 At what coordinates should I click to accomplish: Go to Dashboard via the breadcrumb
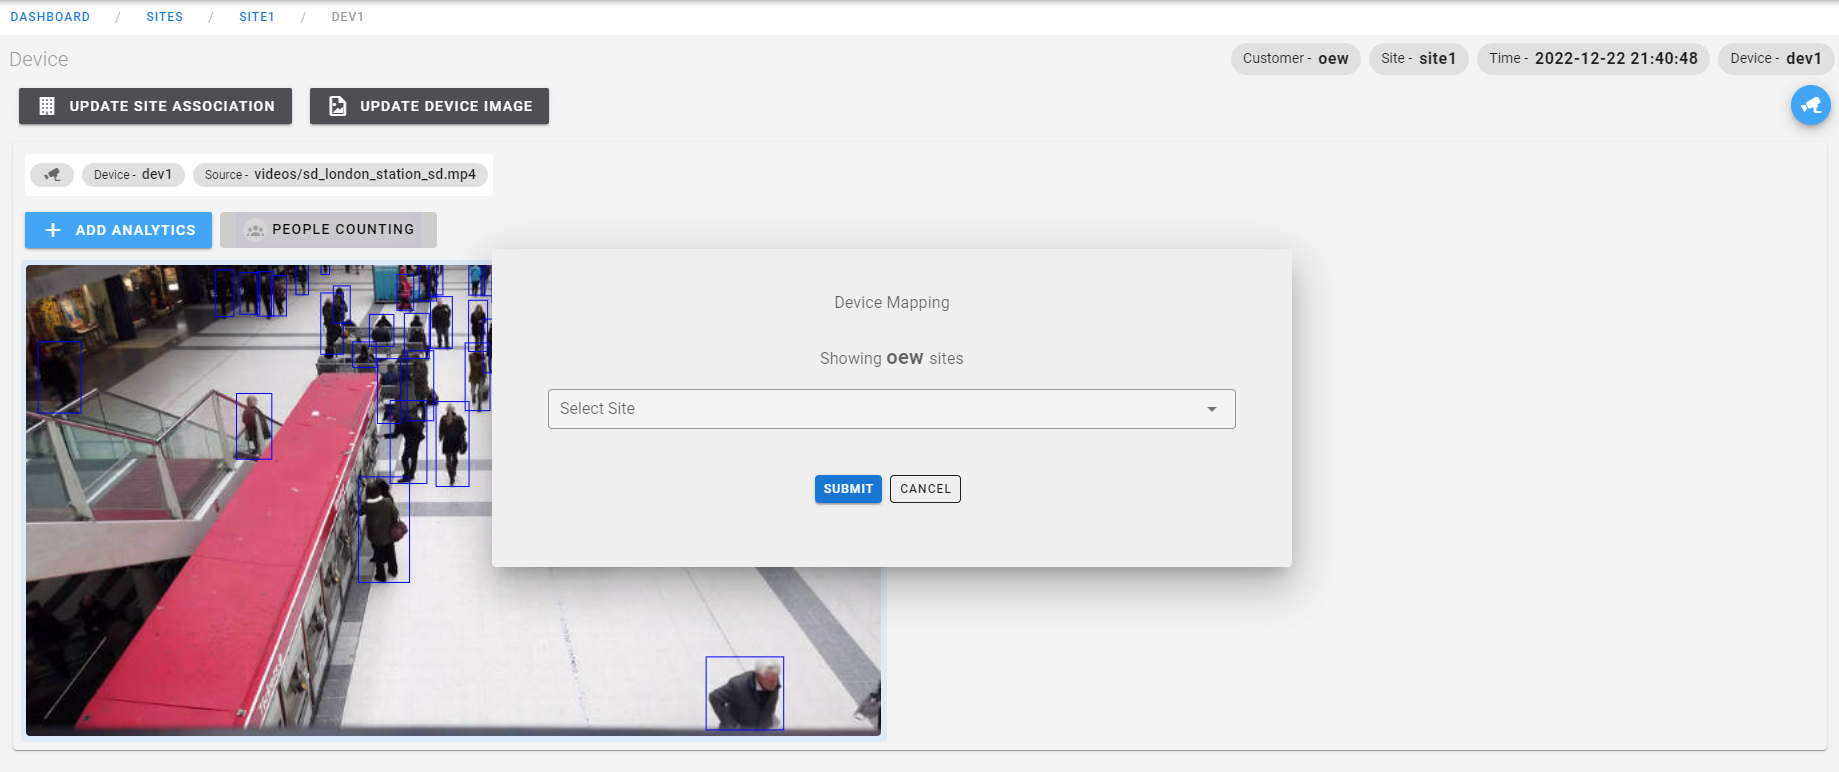[x=50, y=17]
